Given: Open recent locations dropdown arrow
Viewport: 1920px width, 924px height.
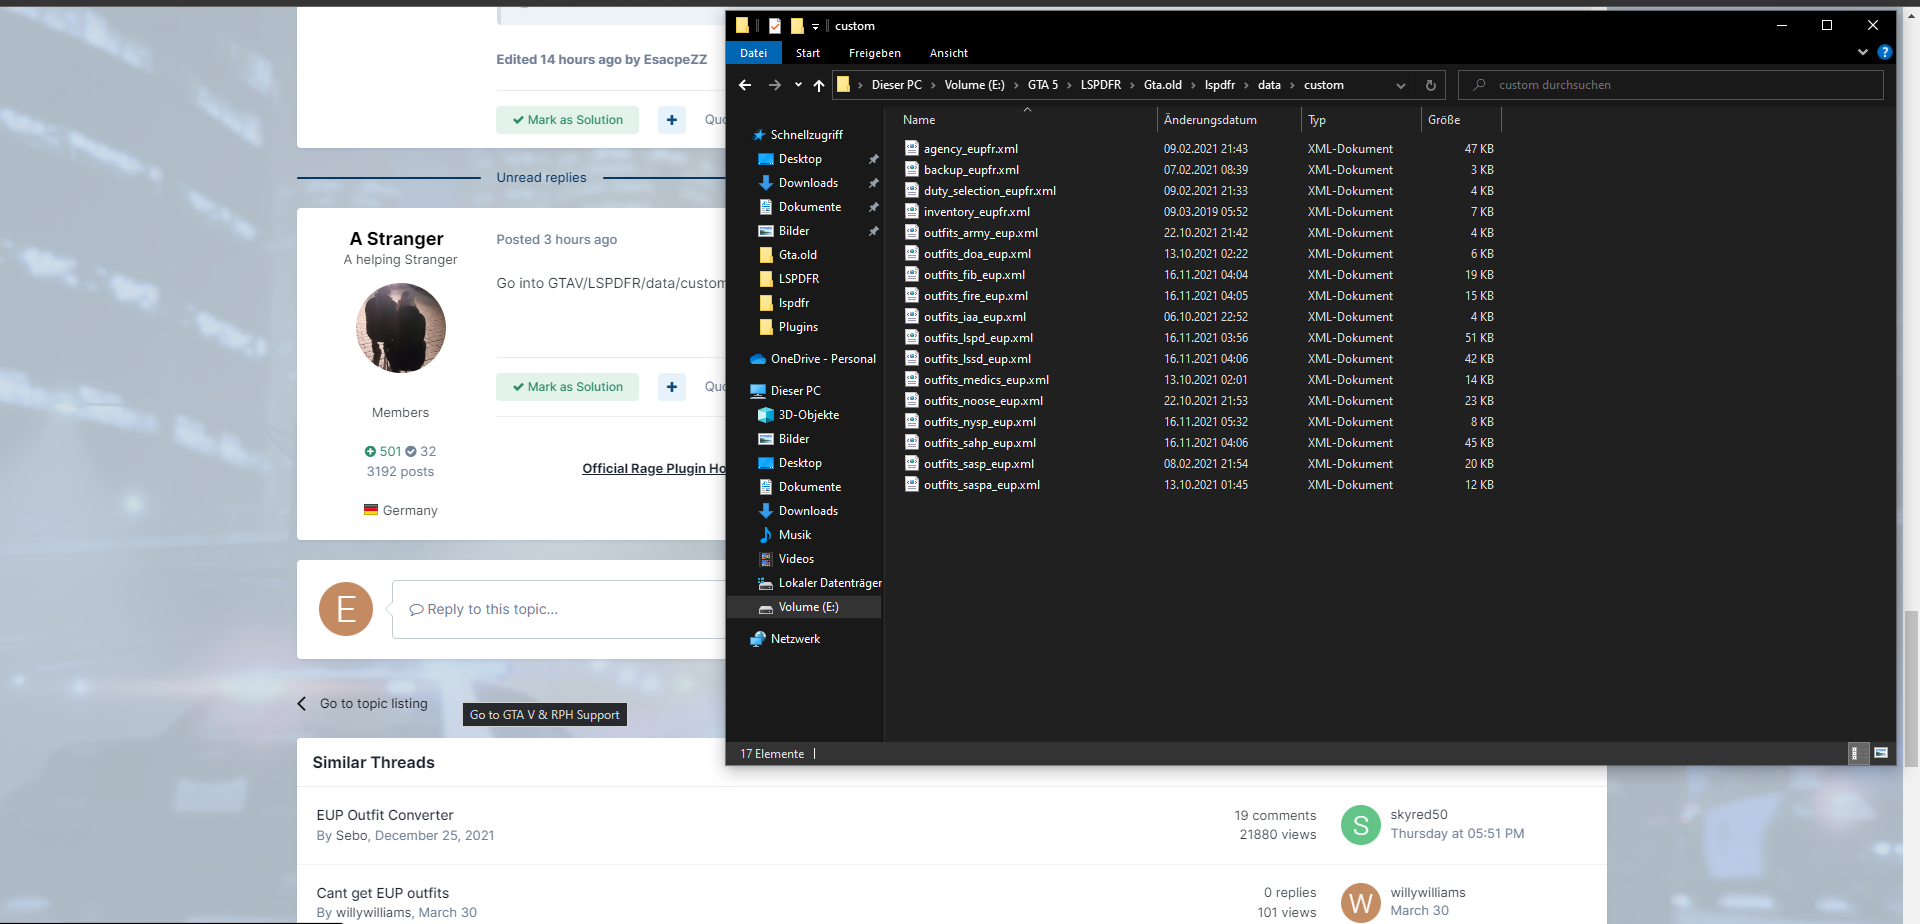Looking at the screenshot, I should 798,85.
